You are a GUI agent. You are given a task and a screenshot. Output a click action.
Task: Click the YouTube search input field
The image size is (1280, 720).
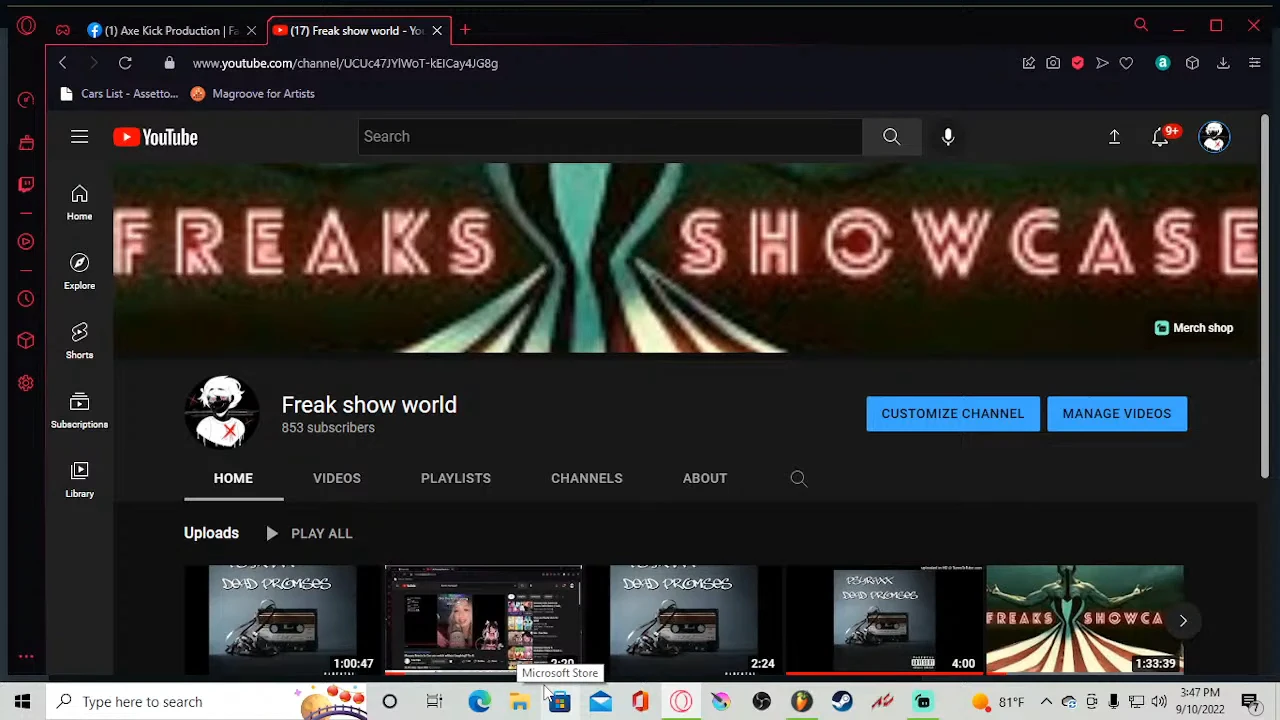tap(610, 137)
